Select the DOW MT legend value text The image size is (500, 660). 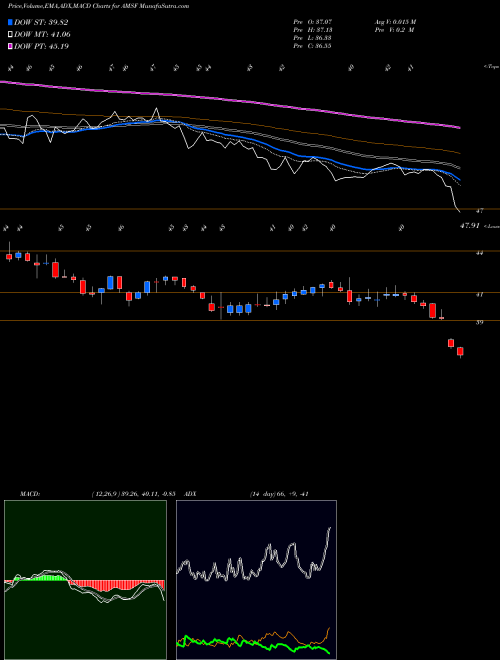42,35
